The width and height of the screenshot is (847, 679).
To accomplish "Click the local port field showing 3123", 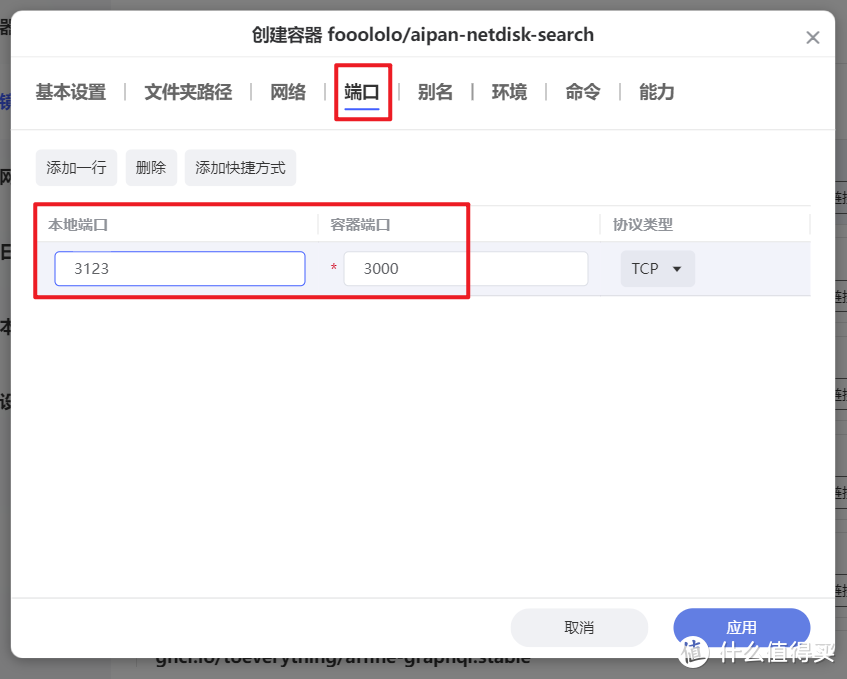I will coord(180,269).
